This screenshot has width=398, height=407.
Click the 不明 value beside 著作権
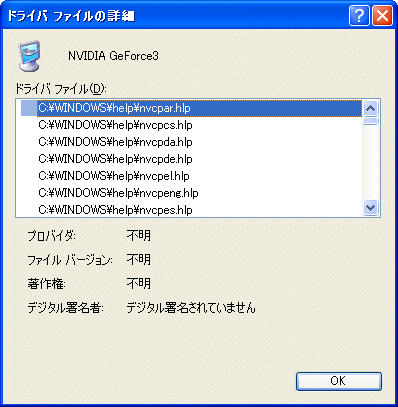pyautogui.click(x=139, y=284)
